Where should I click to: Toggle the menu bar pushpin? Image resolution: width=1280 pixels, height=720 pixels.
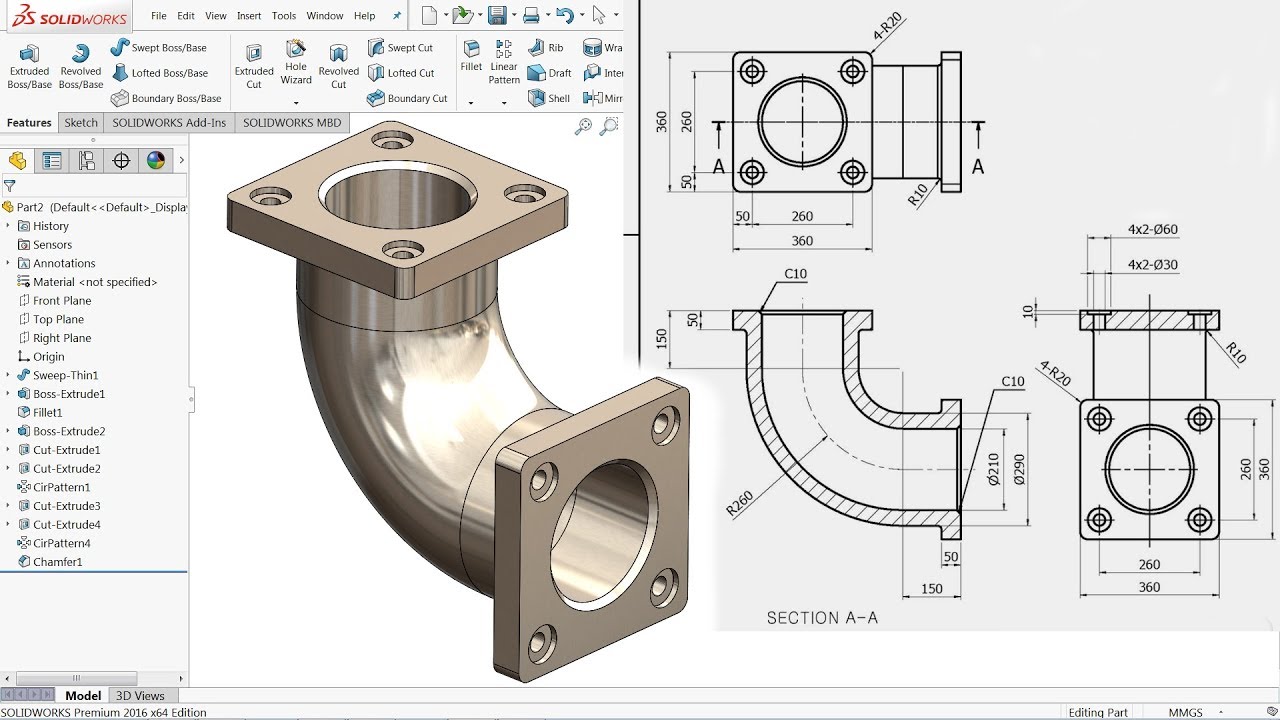396,15
